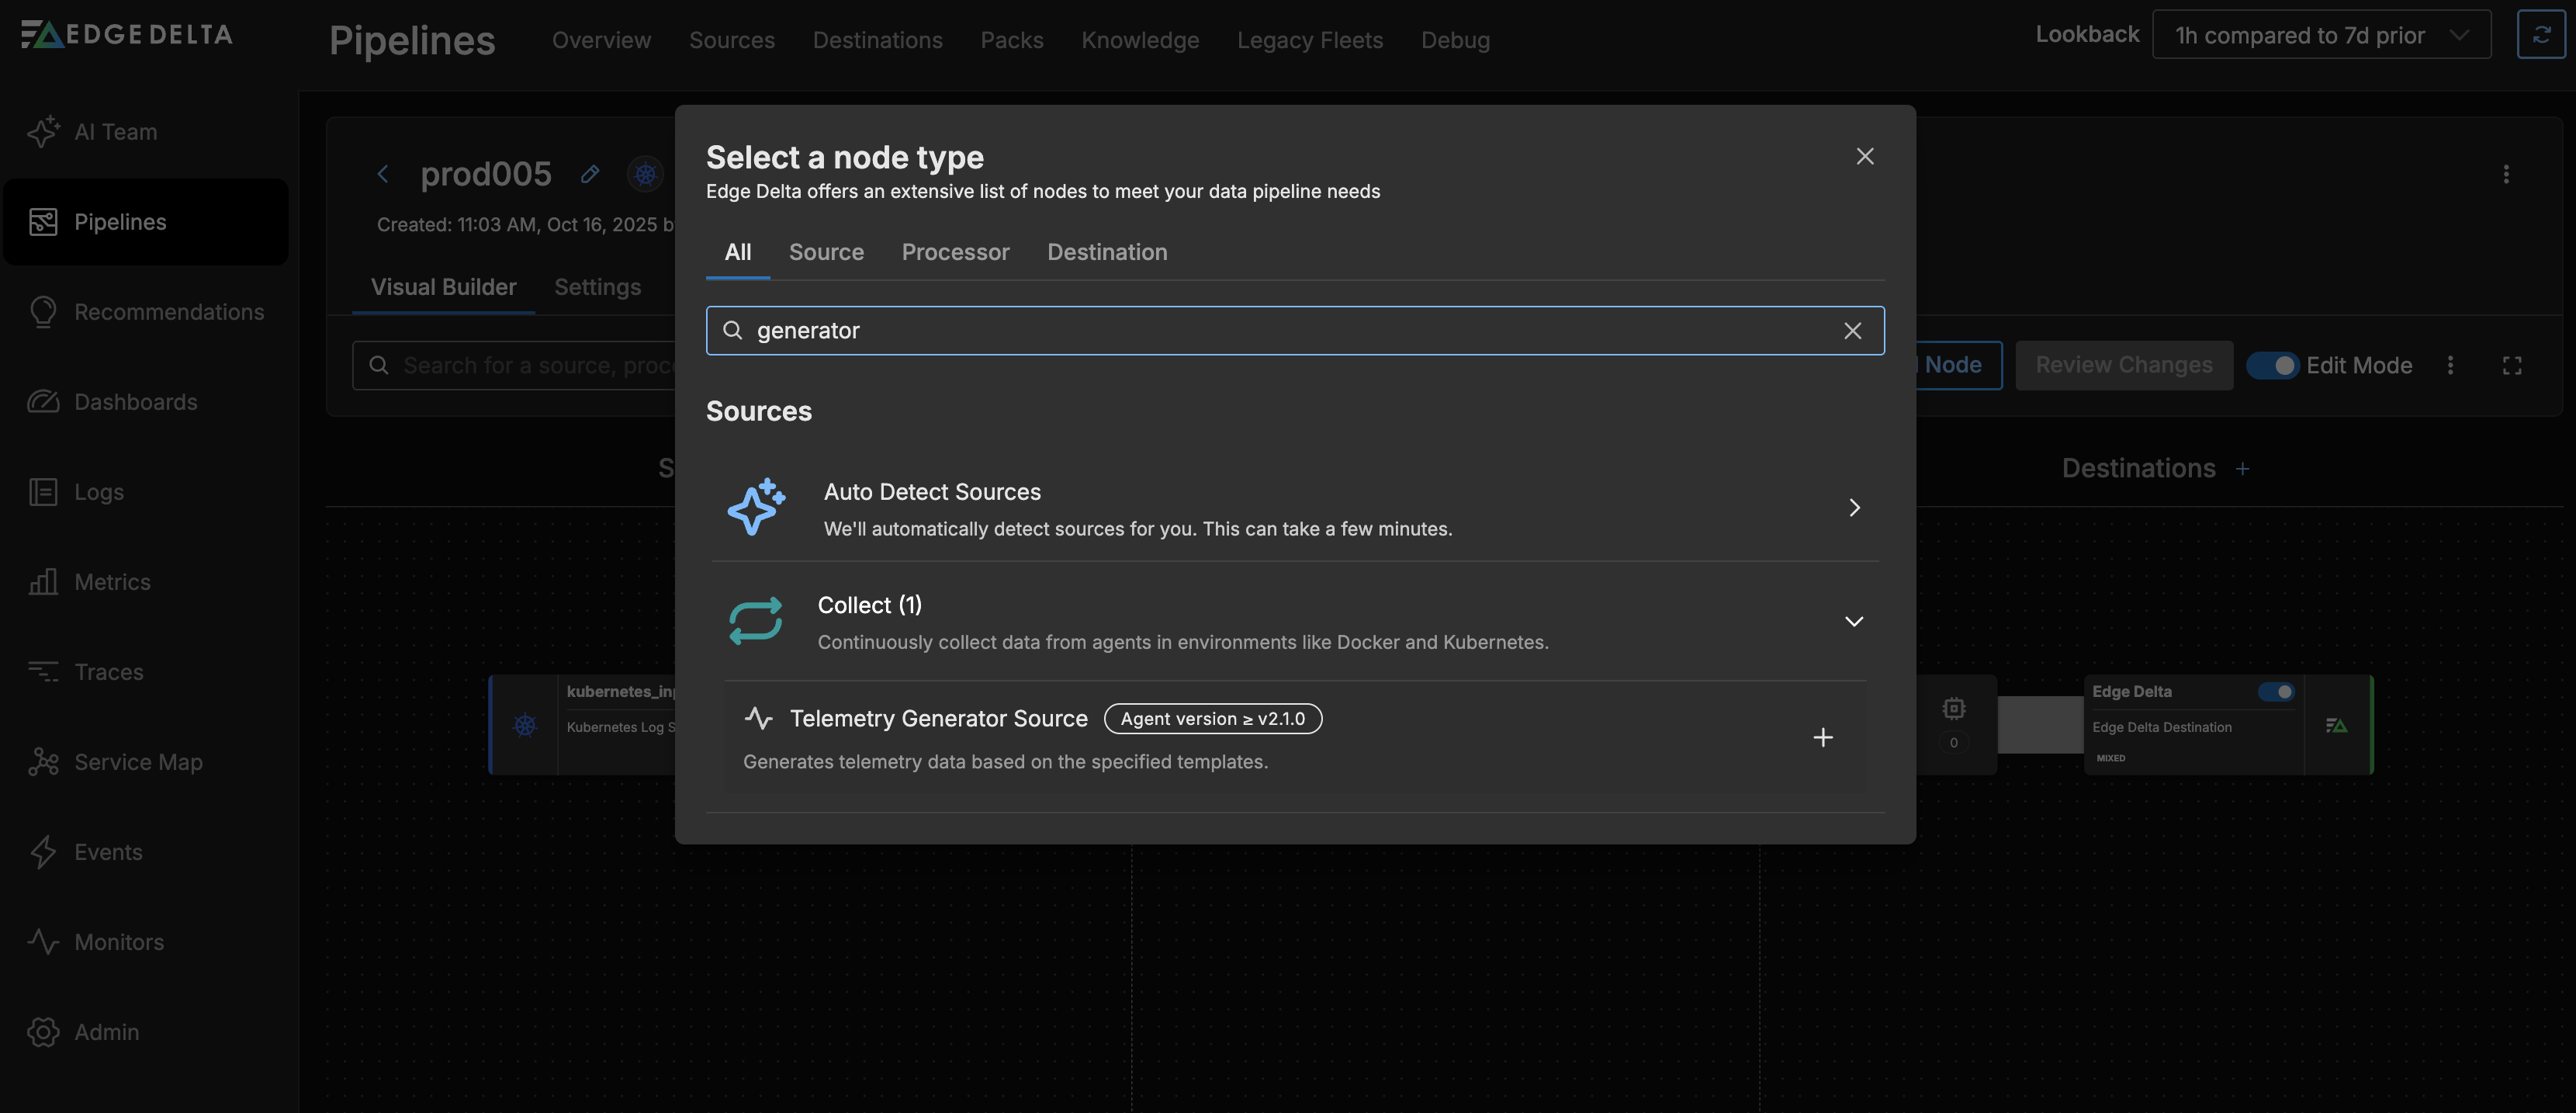Image resolution: width=2576 pixels, height=1113 pixels.
Task: Toggle the Edit Mode switch
Action: point(2273,366)
